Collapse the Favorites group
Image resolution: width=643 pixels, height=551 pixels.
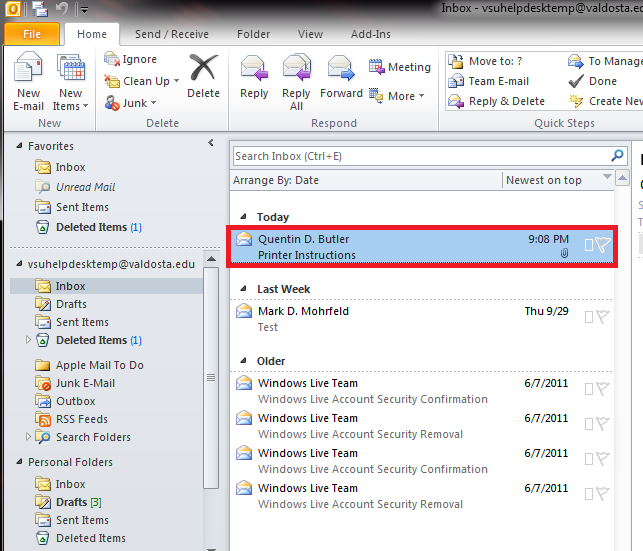click(x=19, y=146)
